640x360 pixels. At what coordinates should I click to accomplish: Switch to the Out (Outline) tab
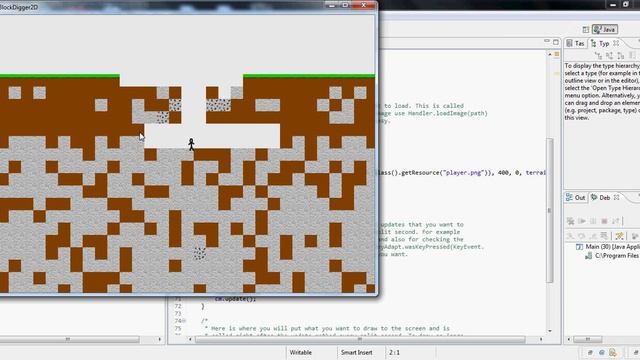[576, 198]
